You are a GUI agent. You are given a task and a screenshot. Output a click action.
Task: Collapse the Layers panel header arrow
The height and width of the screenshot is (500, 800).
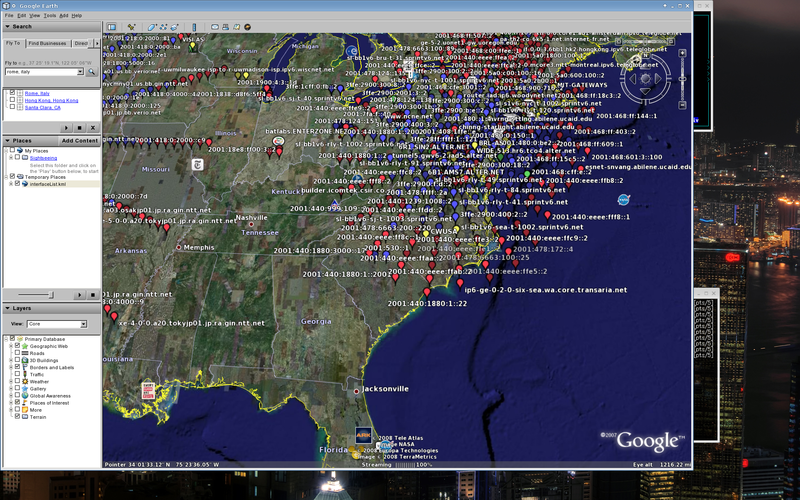pyautogui.click(x=8, y=308)
